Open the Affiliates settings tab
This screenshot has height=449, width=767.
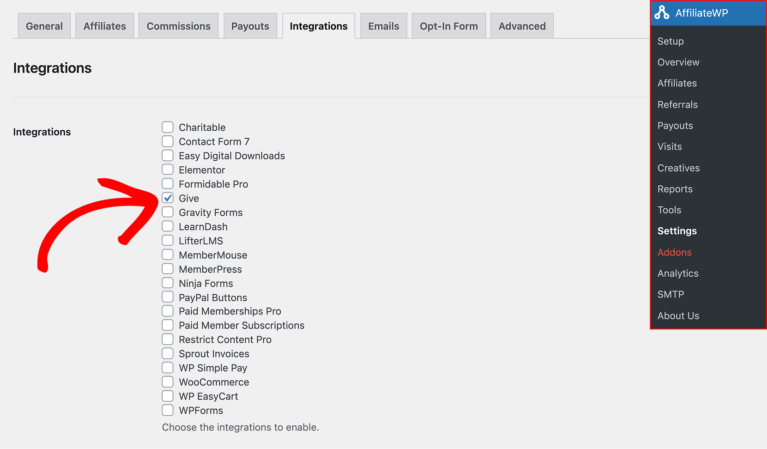click(x=104, y=26)
